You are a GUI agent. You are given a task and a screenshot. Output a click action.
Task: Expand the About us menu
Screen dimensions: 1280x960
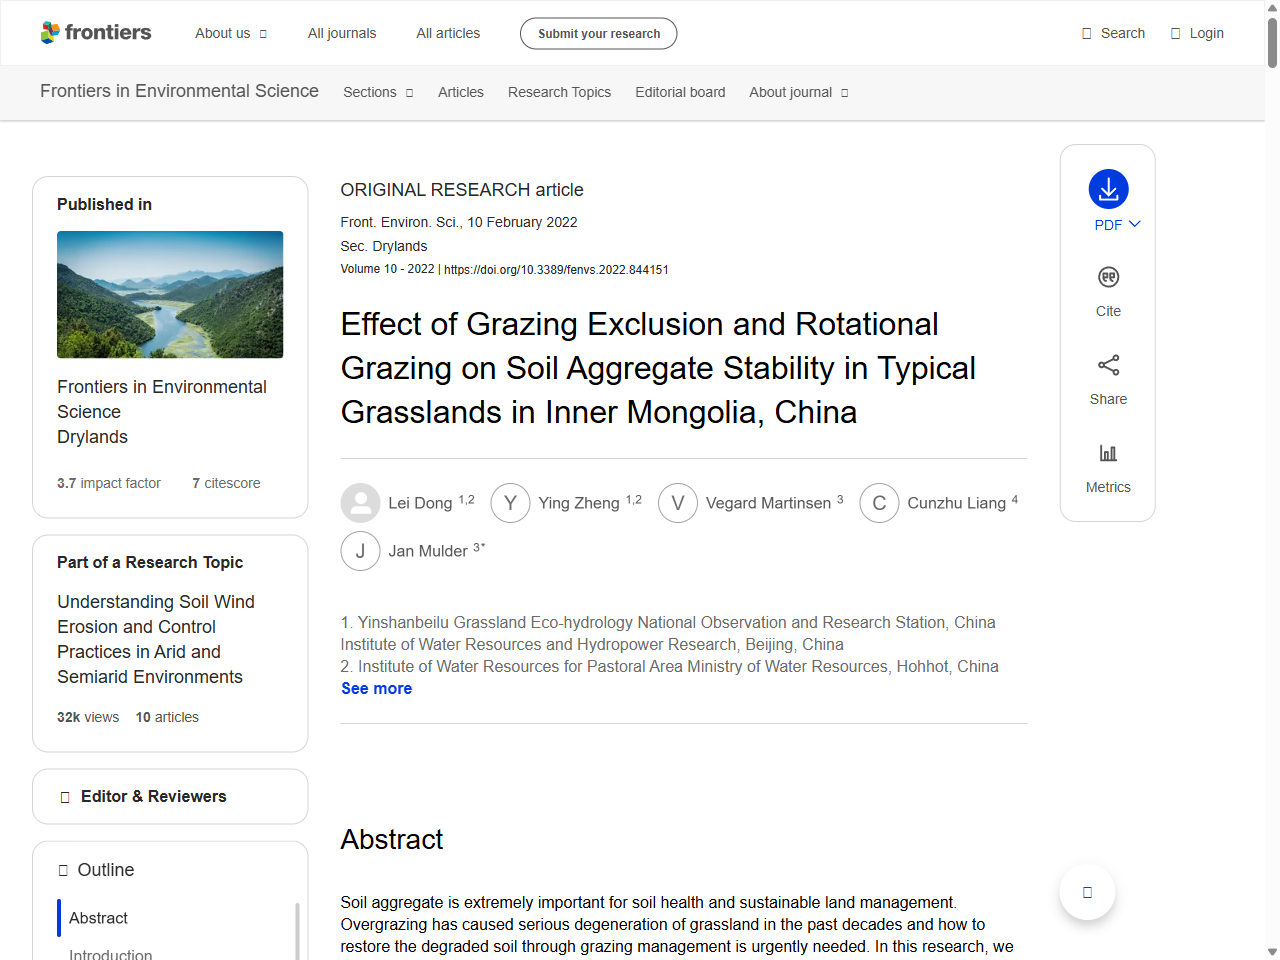click(231, 33)
